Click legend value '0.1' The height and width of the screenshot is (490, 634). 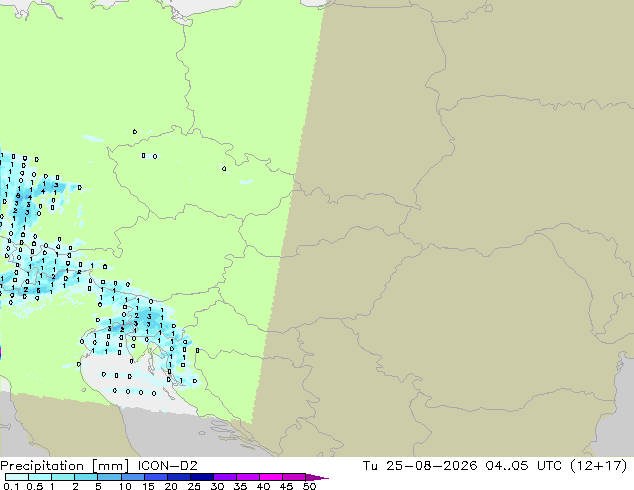(x=11, y=486)
